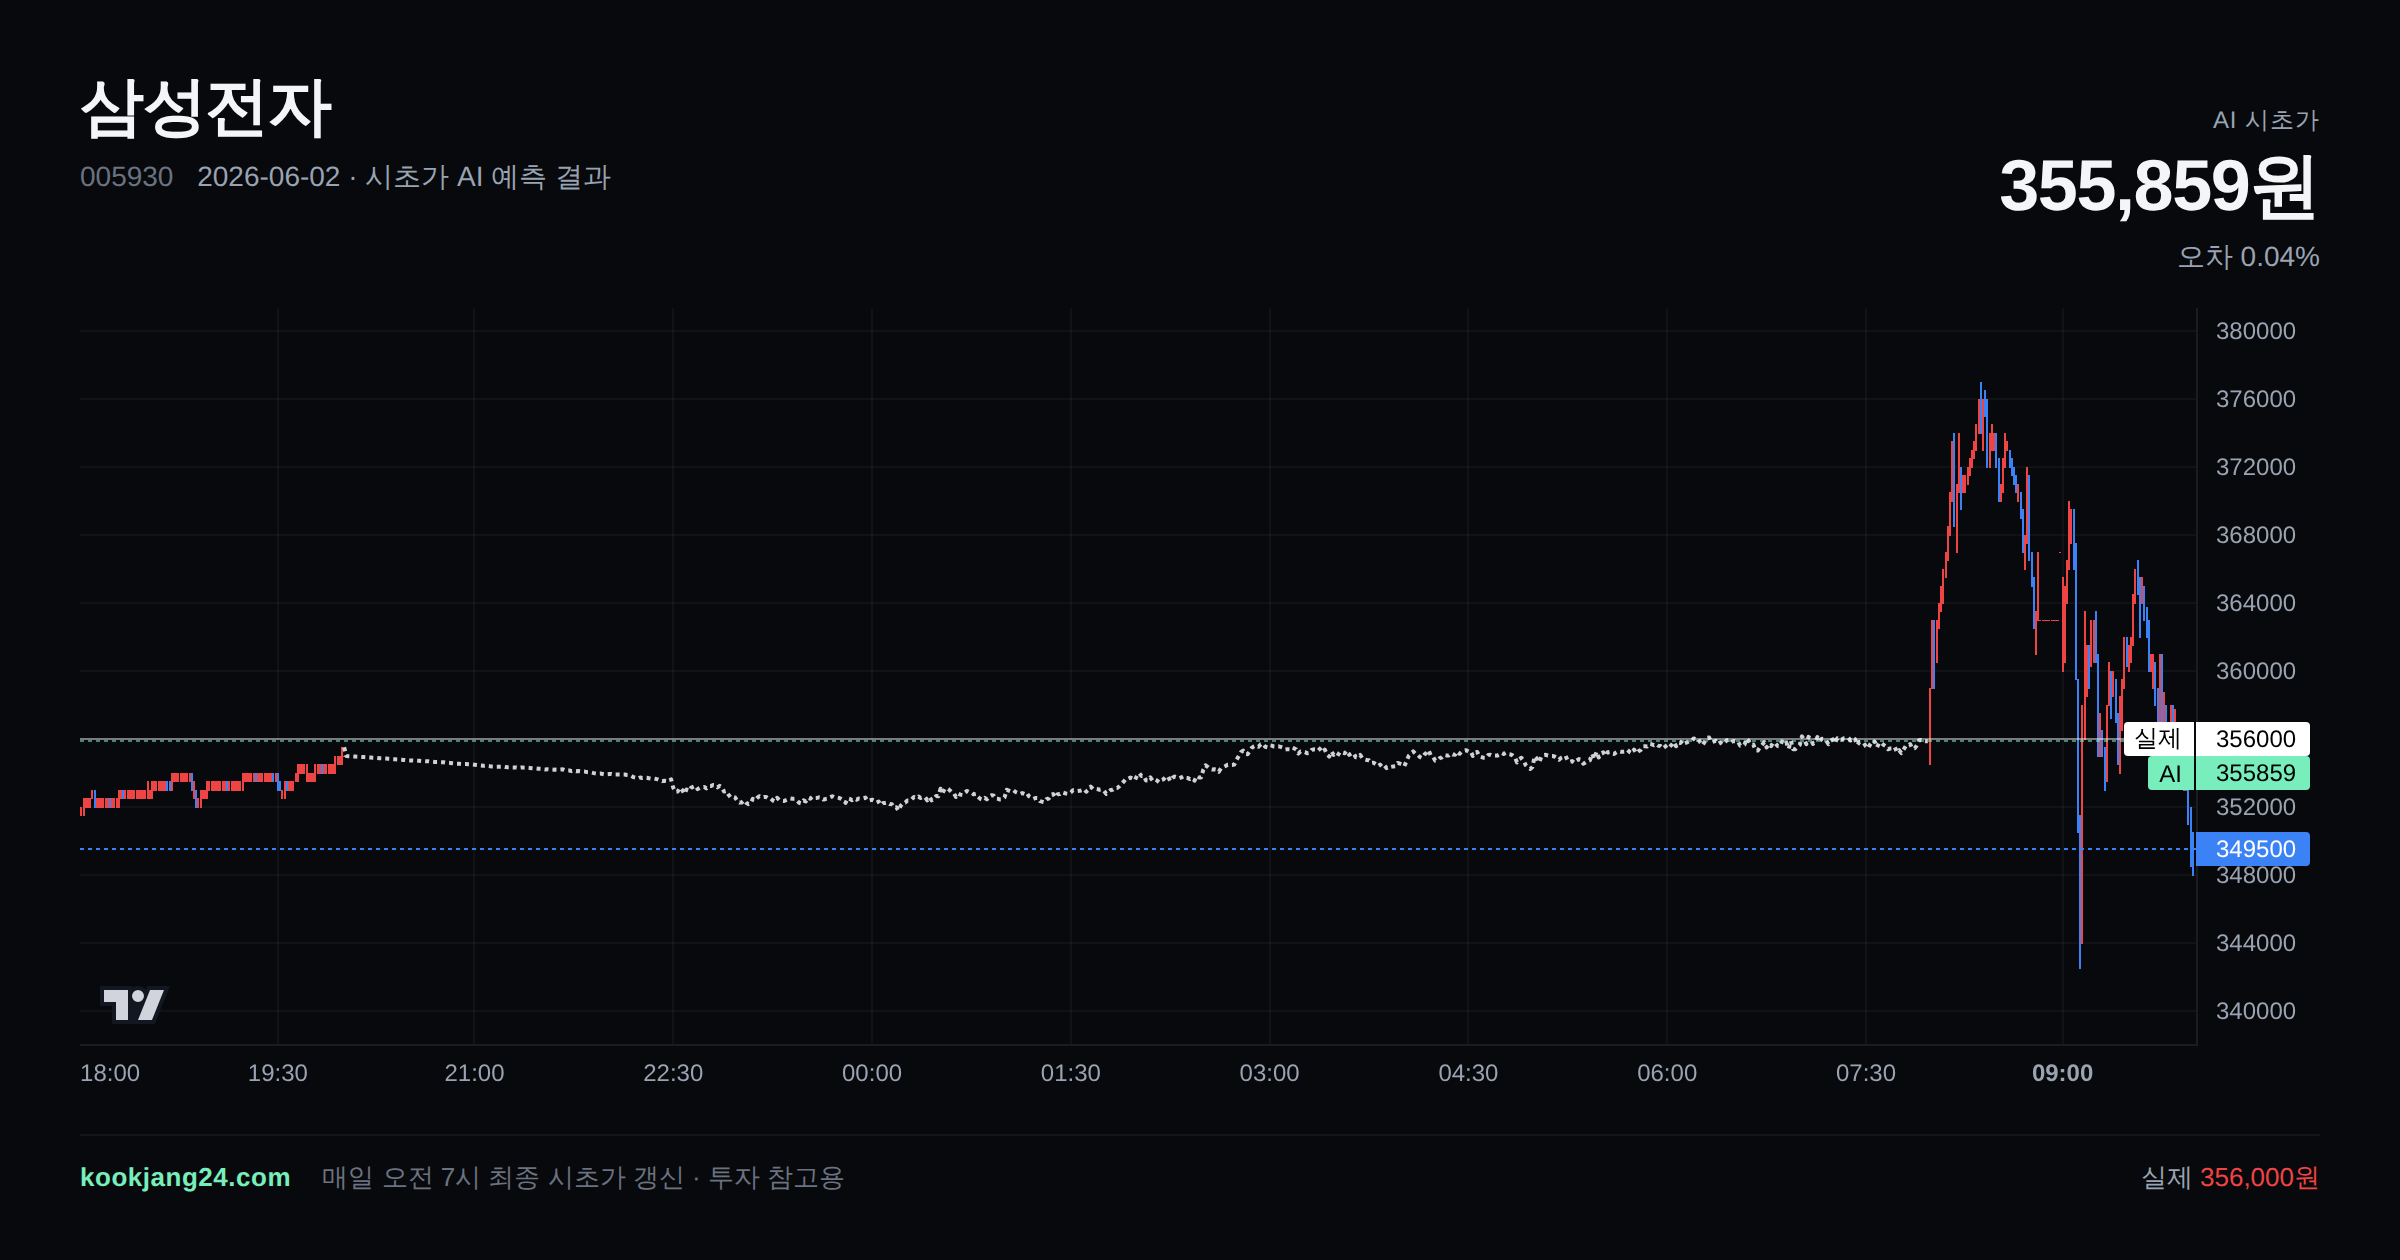
Task: Click the 07:30 time axis label
Action: point(1866,1073)
